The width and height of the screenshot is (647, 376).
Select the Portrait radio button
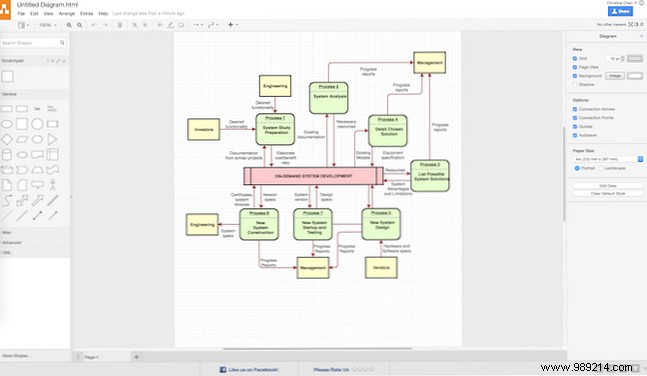point(577,168)
